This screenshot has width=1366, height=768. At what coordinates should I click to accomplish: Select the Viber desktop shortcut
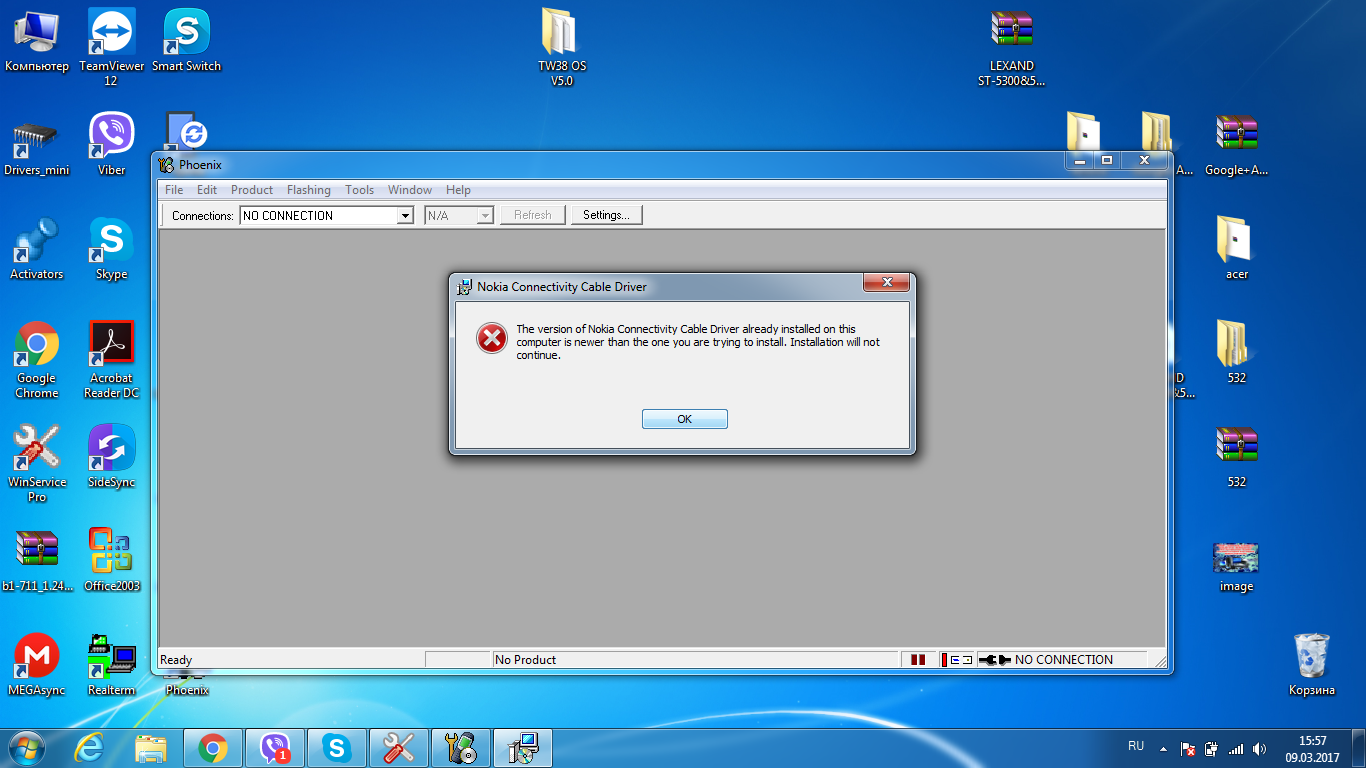coord(111,144)
